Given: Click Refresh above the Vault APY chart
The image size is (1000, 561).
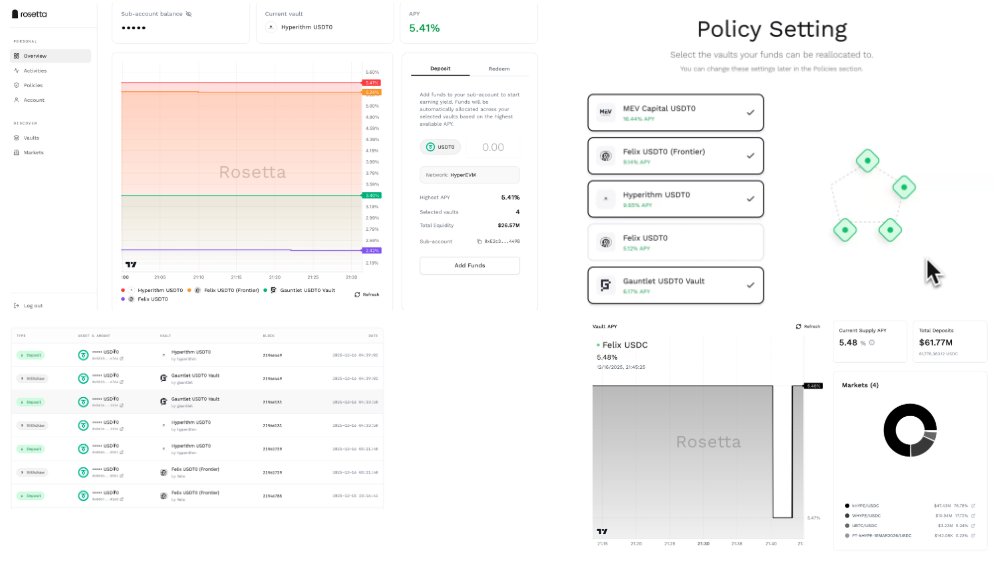Looking at the screenshot, I should tap(807, 326).
